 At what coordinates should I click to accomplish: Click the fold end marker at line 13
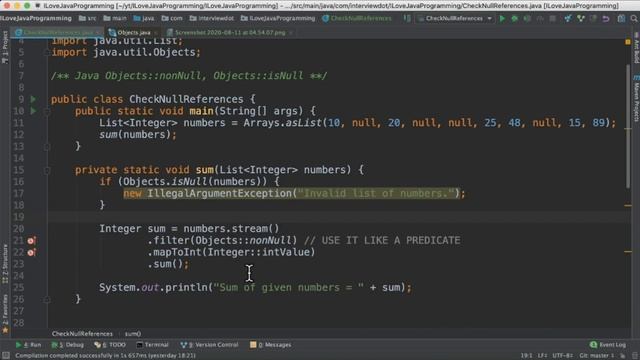47,147
